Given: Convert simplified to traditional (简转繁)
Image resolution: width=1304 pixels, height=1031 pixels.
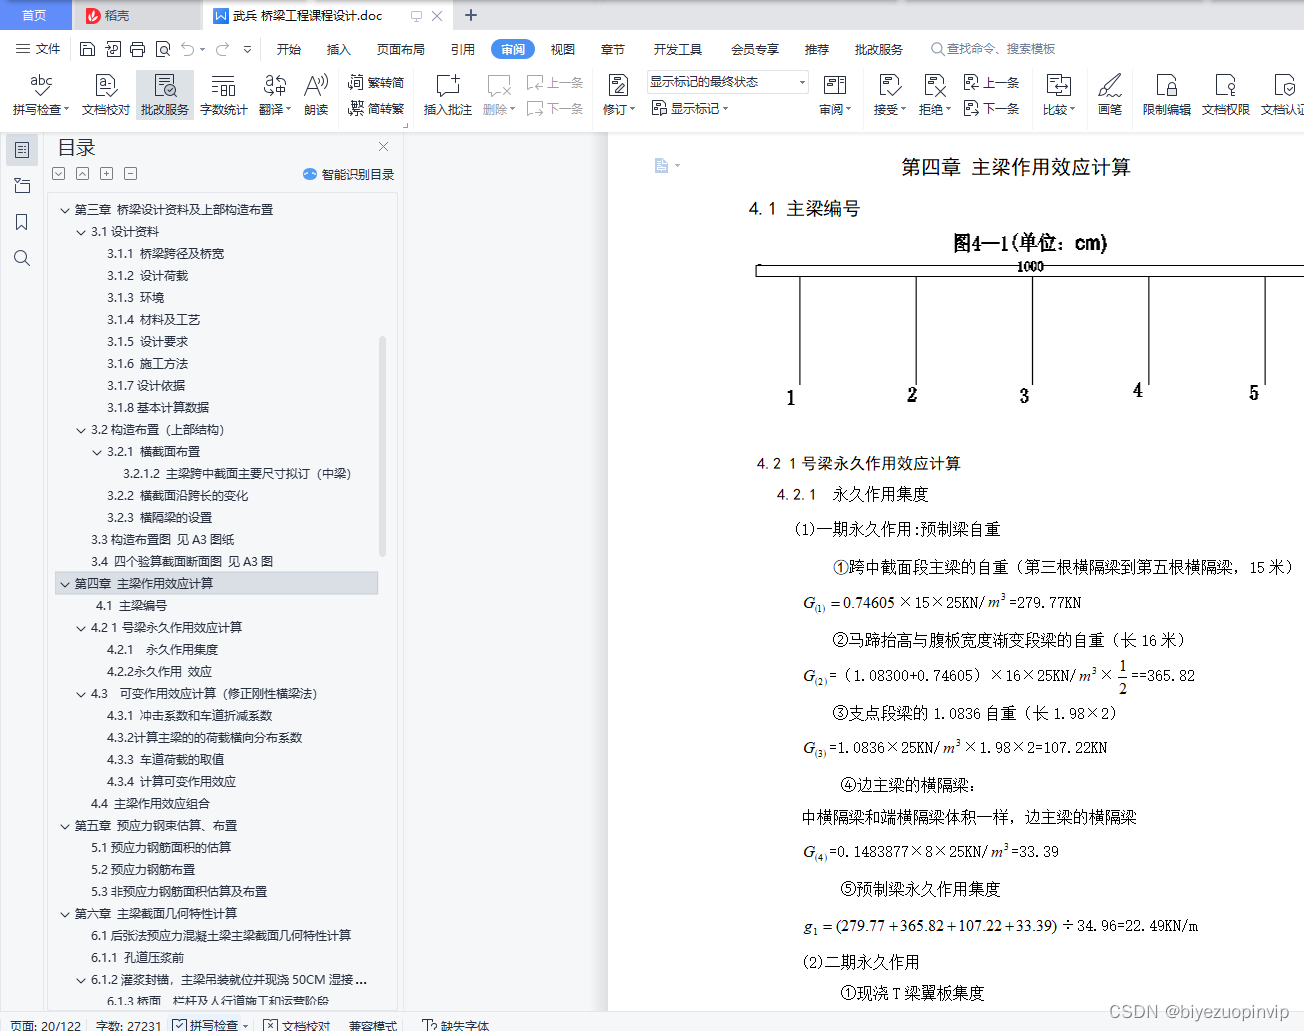Looking at the screenshot, I should 376,108.
